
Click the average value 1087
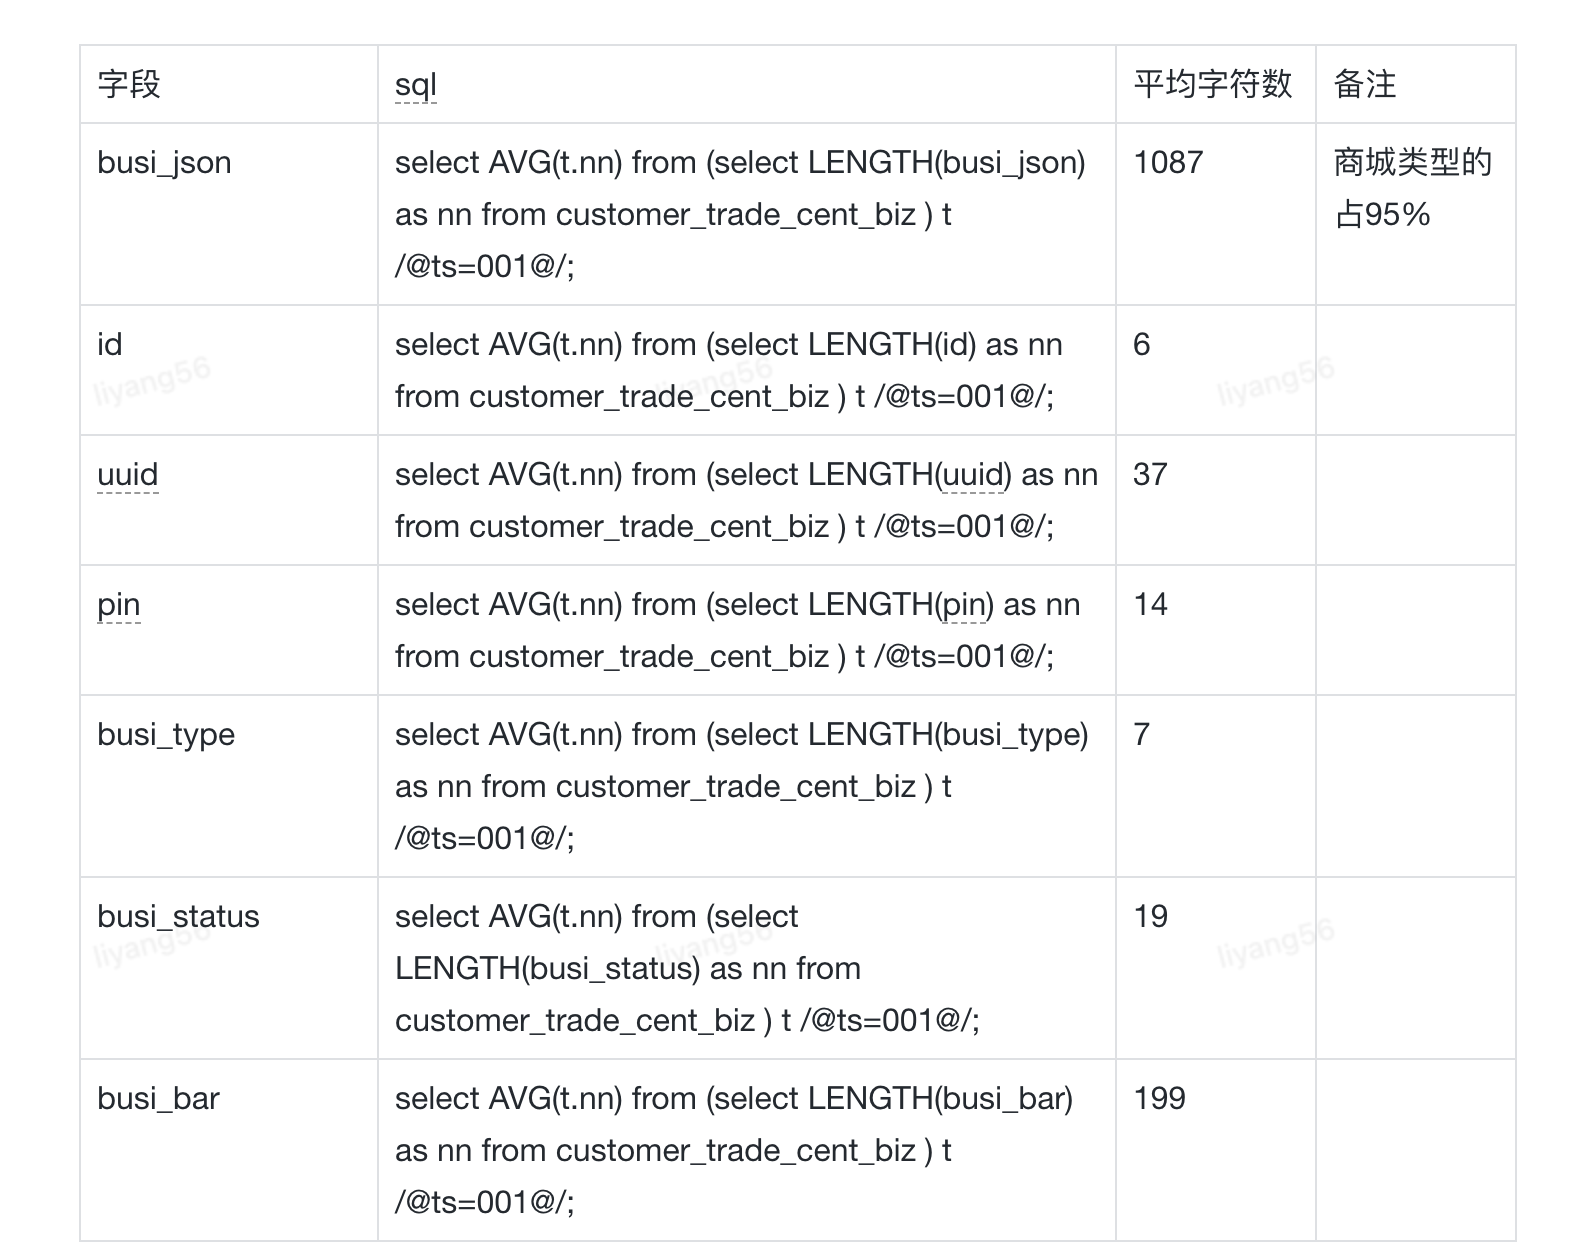[x=1168, y=163]
